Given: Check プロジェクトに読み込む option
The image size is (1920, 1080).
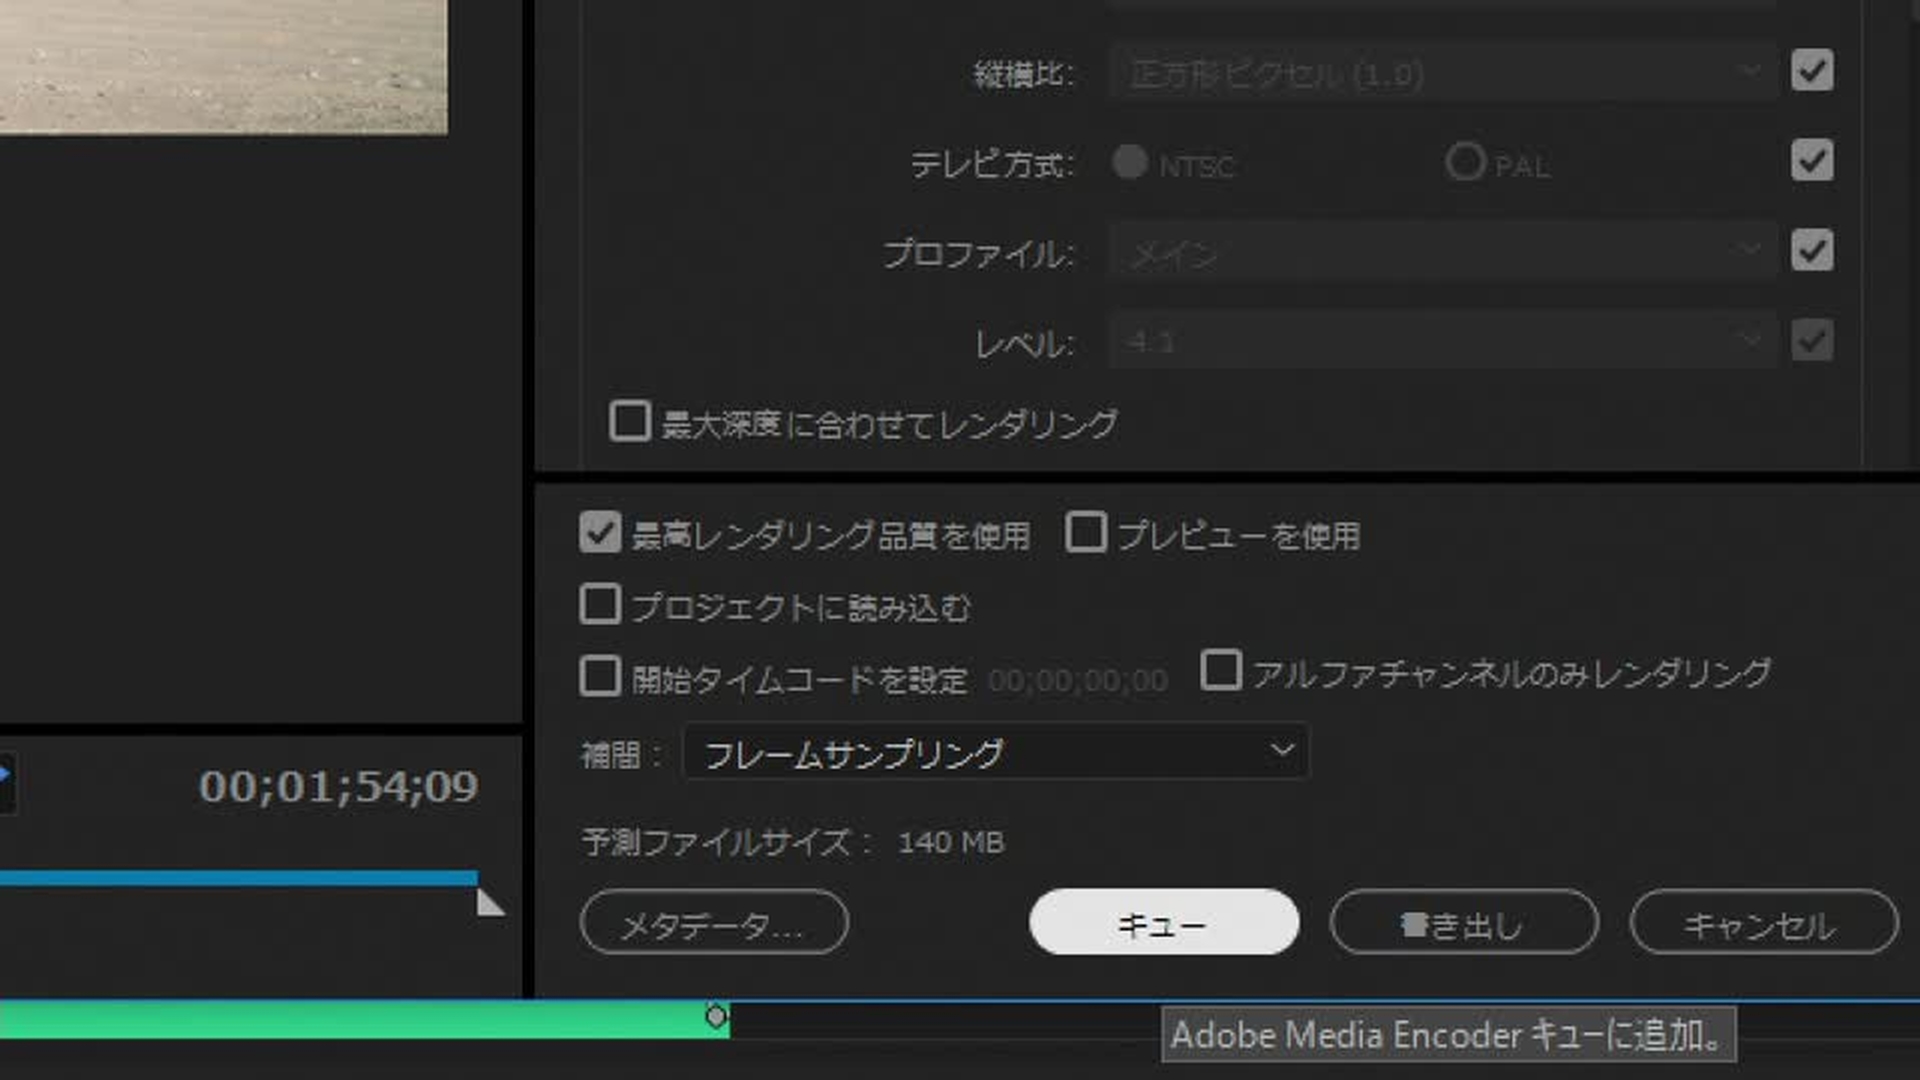Looking at the screenshot, I should pos(600,605).
